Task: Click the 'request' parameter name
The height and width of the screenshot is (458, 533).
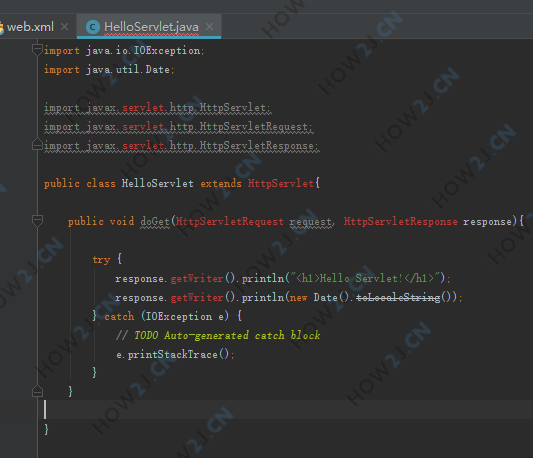Action: coord(310,222)
